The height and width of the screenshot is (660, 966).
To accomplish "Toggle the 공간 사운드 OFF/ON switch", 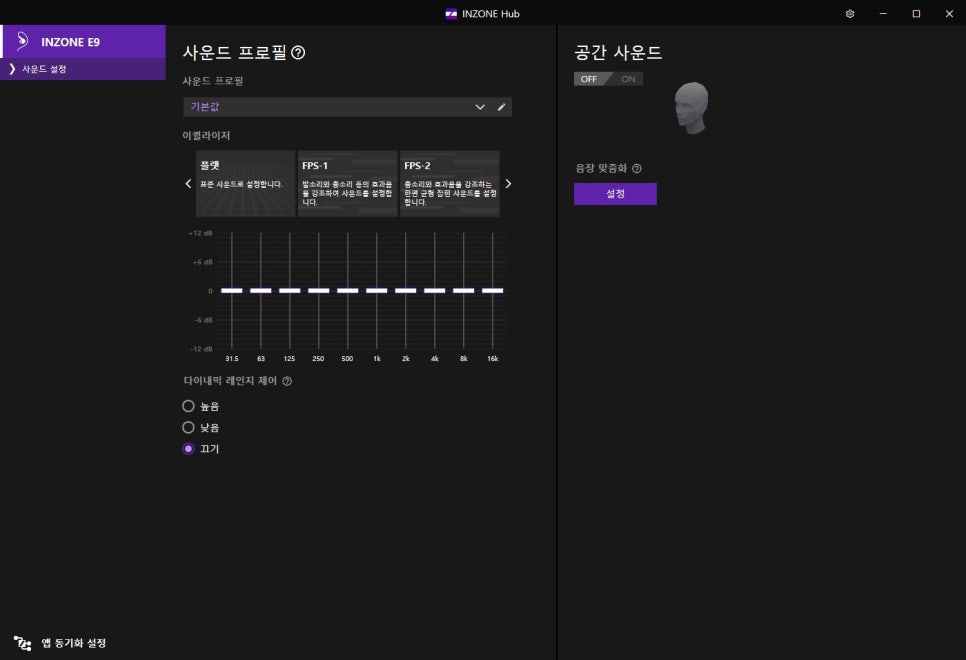I will click(x=608, y=79).
